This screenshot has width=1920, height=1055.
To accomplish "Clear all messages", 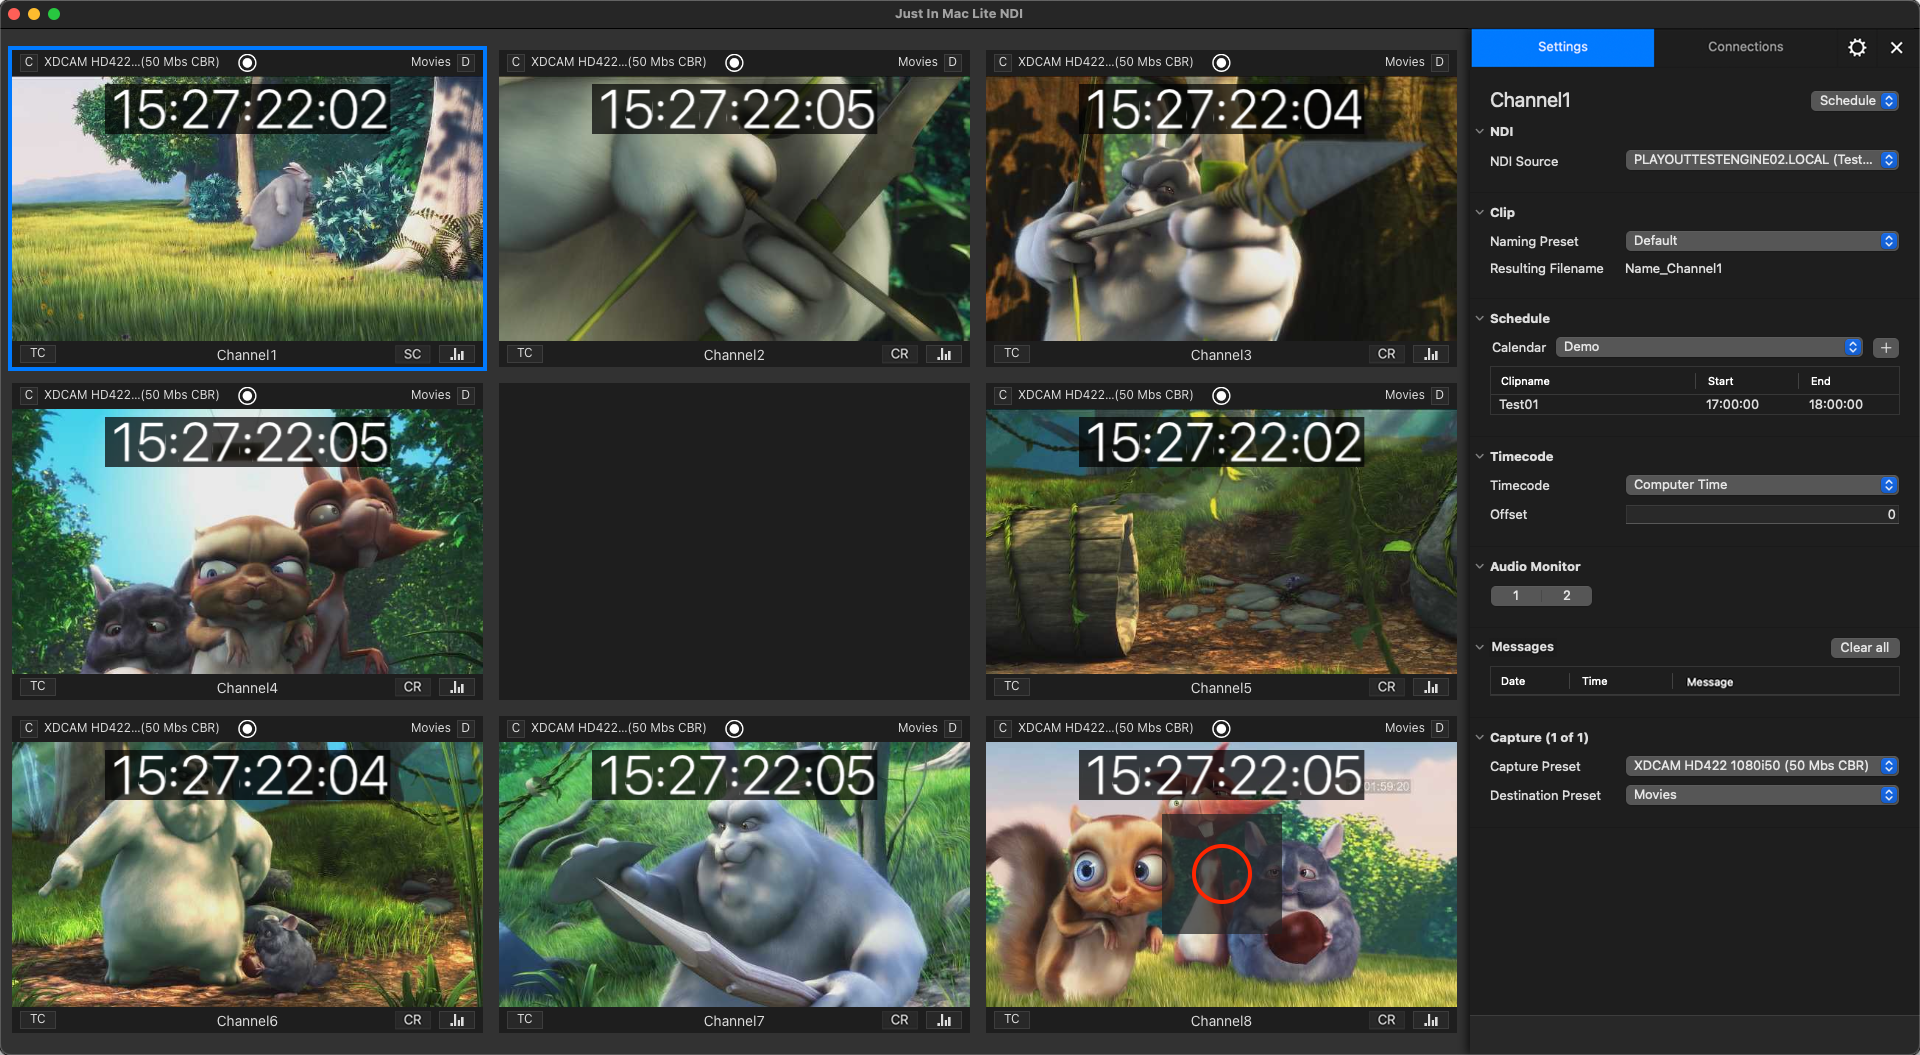I will click(1864, 648).
